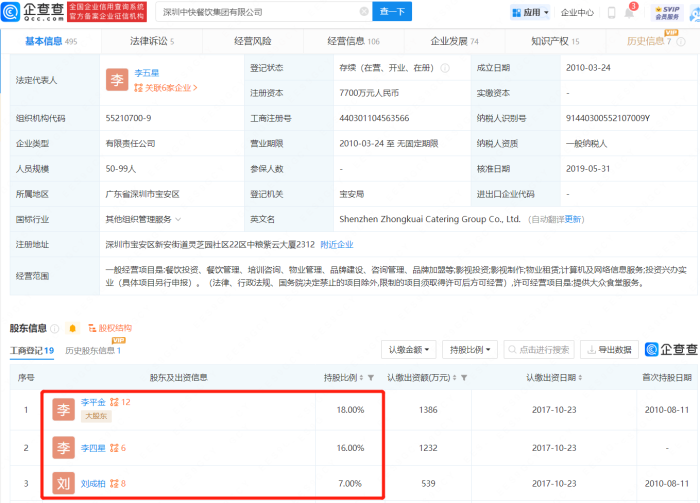Viewport: 700px width, 503px height.
Task: Select the 历史股东信息 1 tab
Action: click(93, 351)
